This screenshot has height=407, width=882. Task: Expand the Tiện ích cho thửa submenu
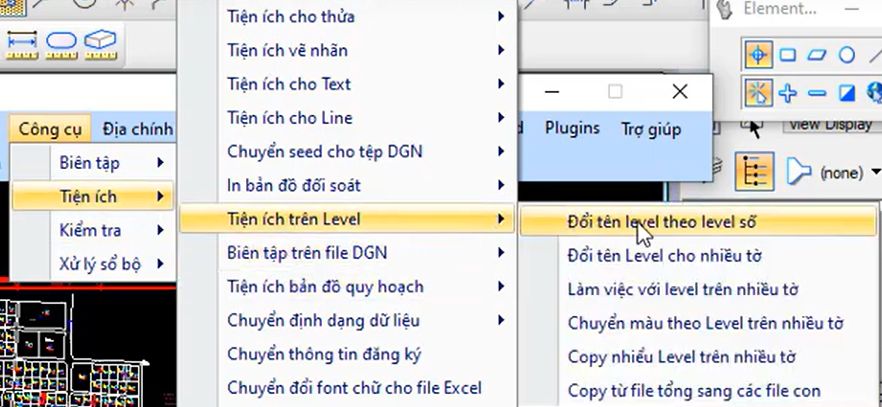346,16
